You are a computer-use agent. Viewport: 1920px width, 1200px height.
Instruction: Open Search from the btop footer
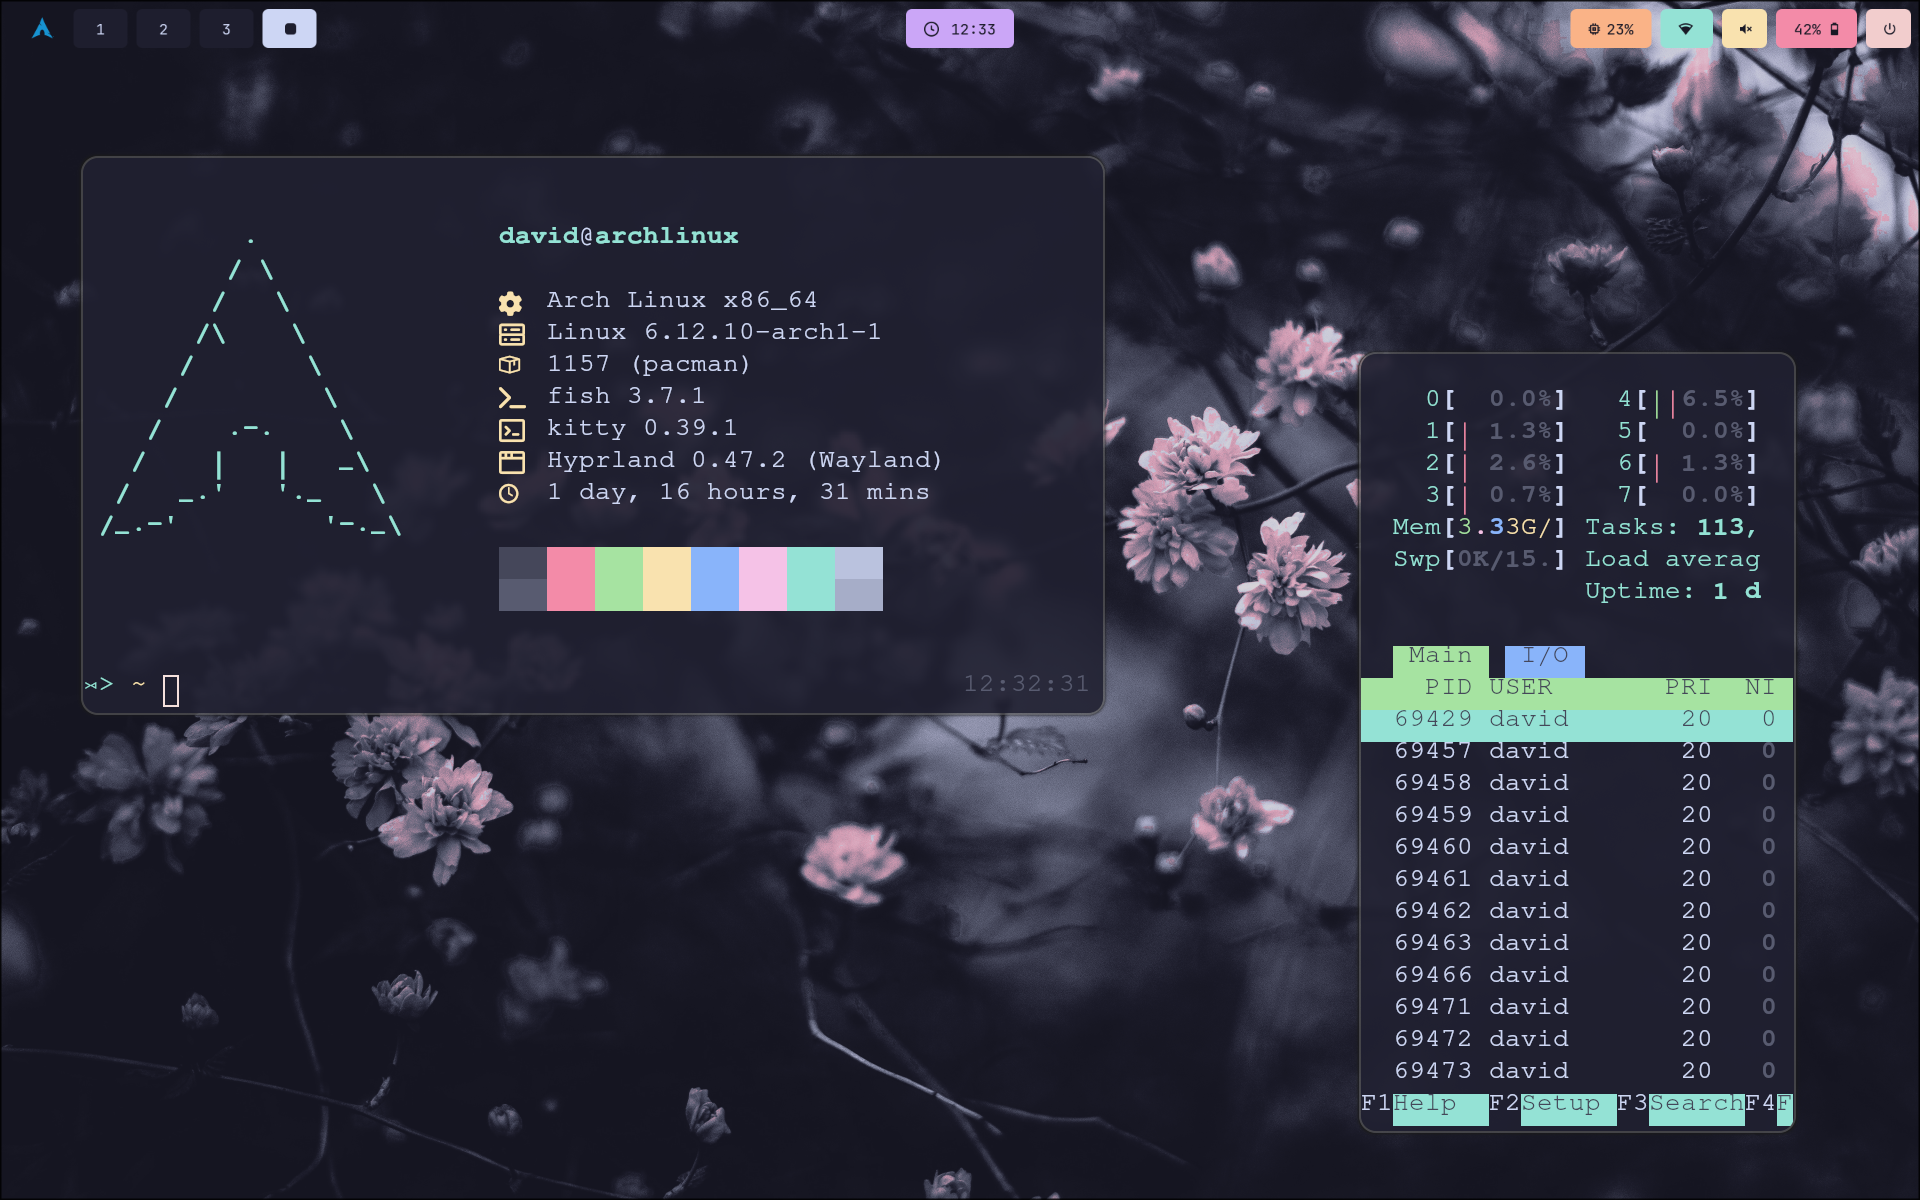click(1695, 1104)
